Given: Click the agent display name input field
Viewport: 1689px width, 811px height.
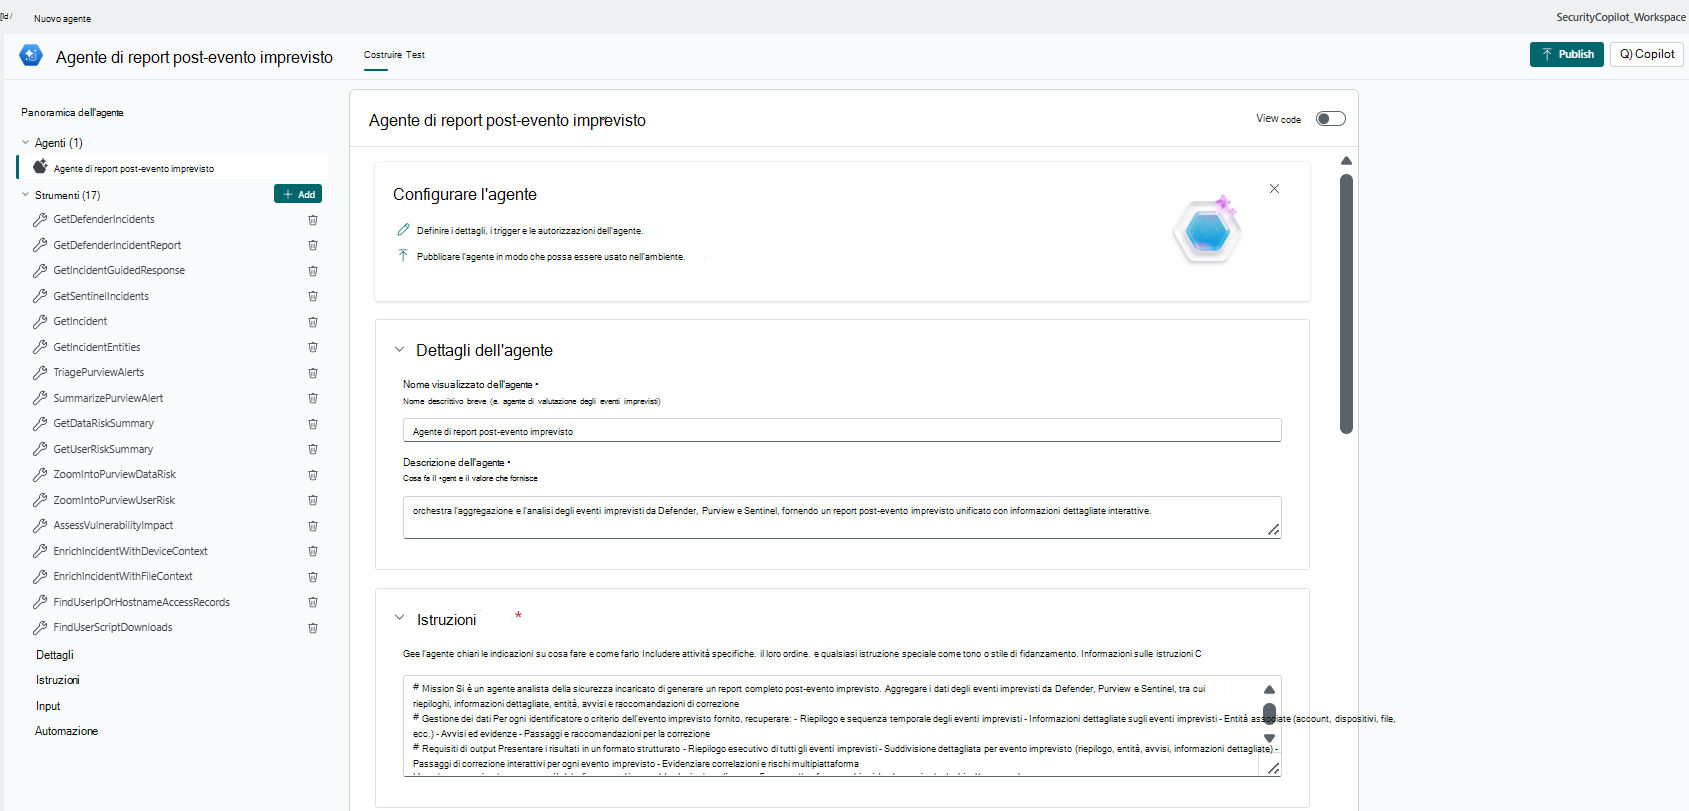Looking at the screenshot, I should [x=841, y=431].
